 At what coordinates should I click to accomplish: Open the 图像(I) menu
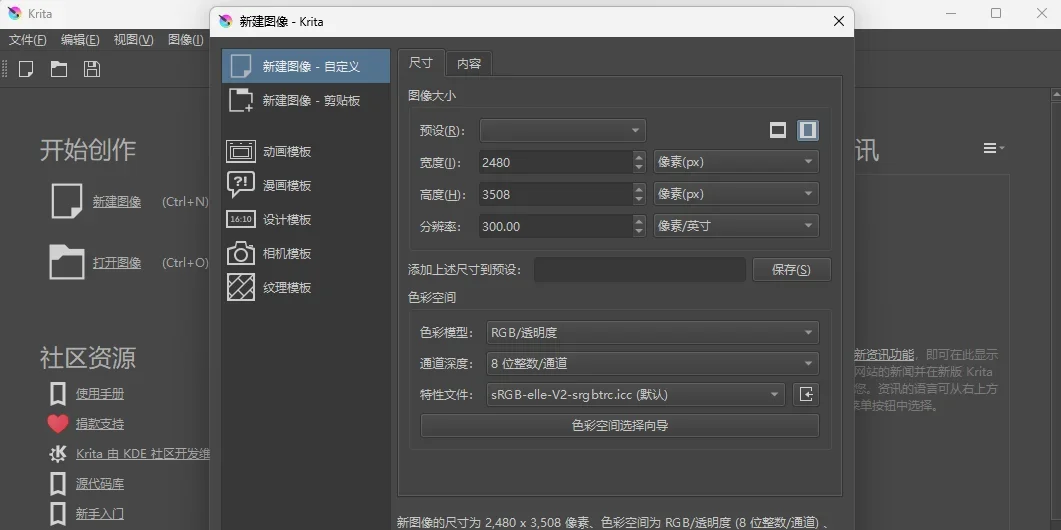click(x=185, y=40)
